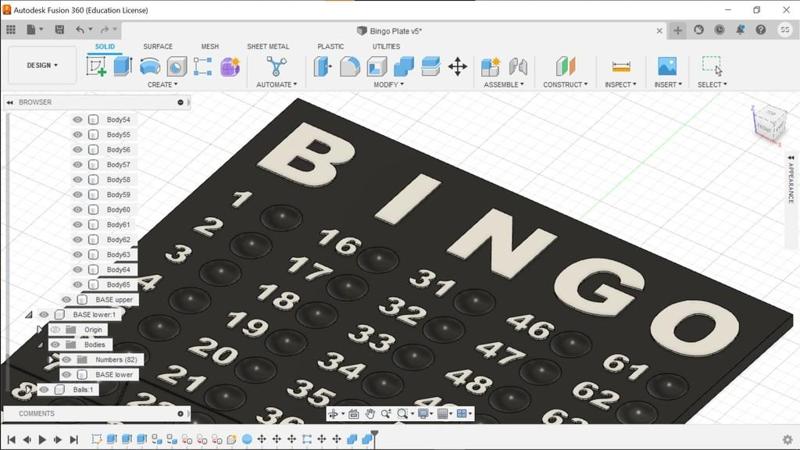Select the Press Pull tool
The height and width of the screenshot is (450, 800).
[x=323, y=67]
